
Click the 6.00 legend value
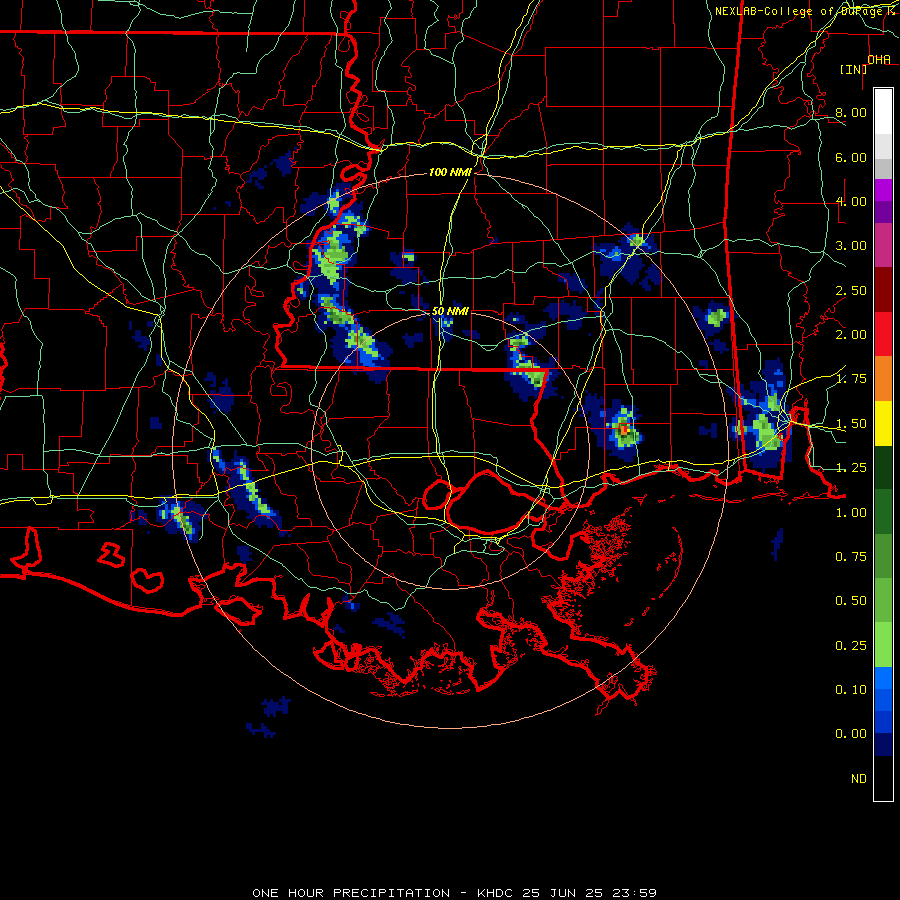[x=851, y=157]
